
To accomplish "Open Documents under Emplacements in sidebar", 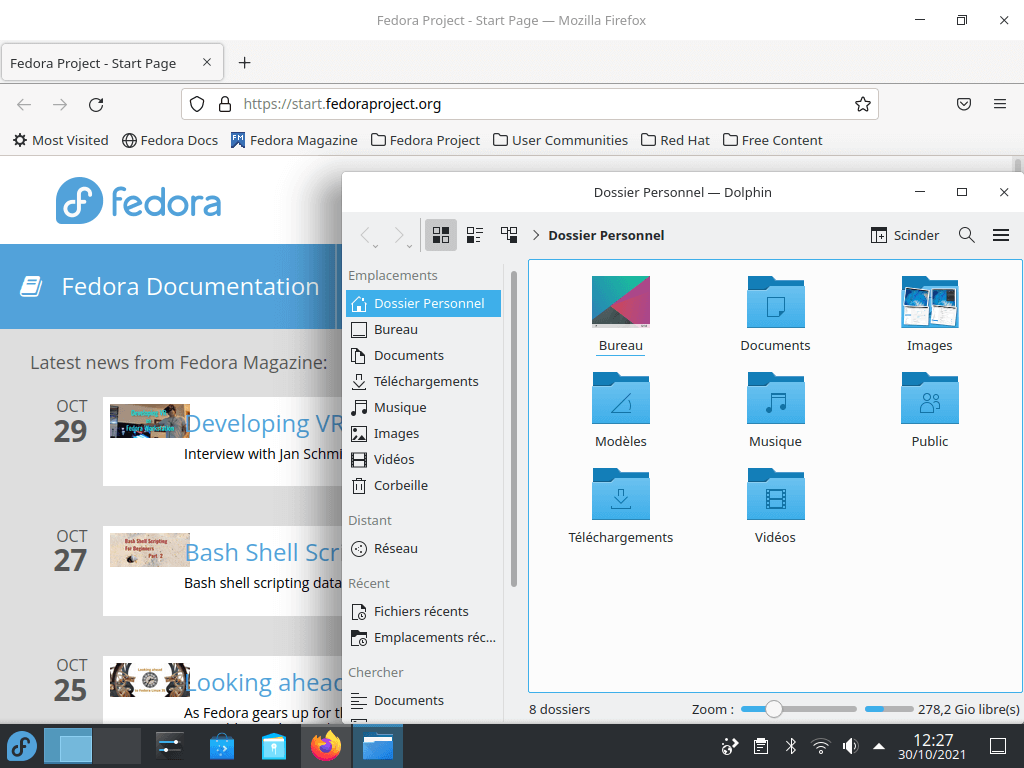I will point(423,355).
